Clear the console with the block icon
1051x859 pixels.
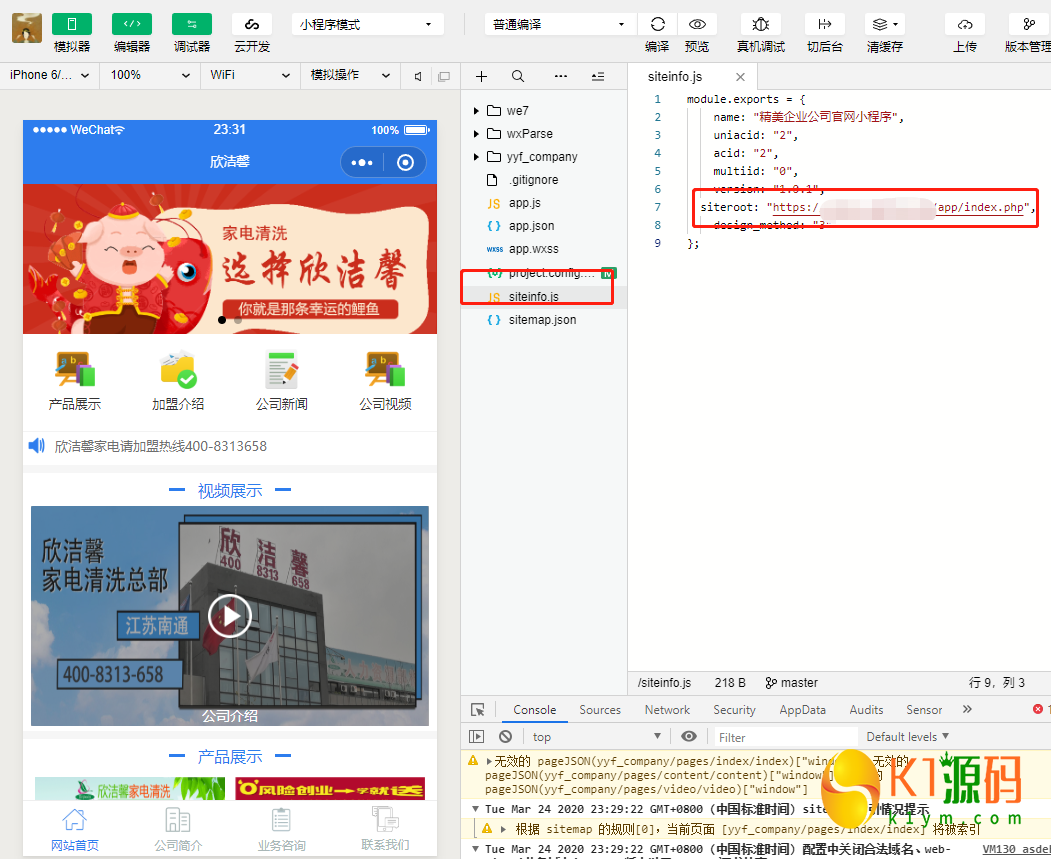pos(505,736)
